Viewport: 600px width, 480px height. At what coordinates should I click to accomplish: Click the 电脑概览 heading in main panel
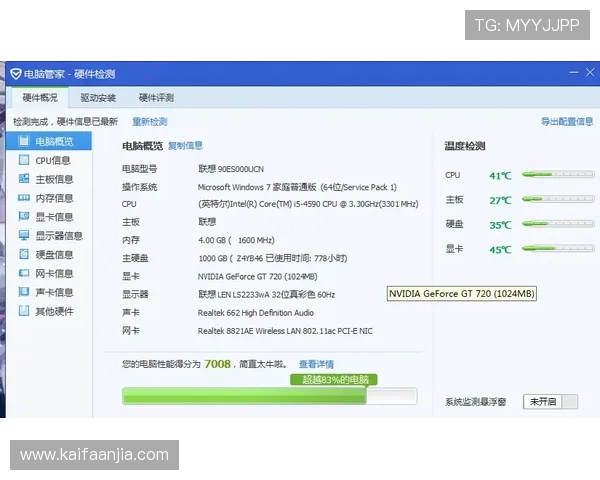142,146
